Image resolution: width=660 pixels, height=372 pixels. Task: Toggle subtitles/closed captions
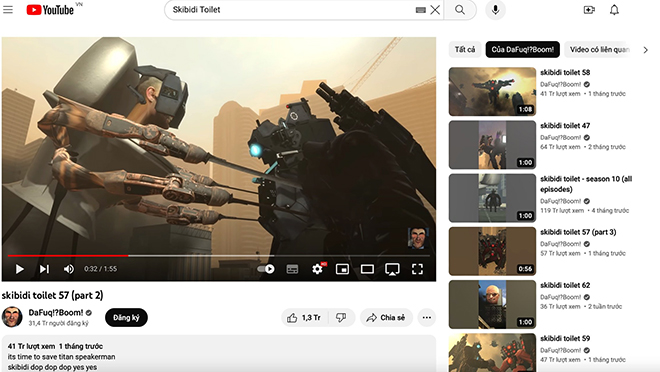(x=292, y=269)
